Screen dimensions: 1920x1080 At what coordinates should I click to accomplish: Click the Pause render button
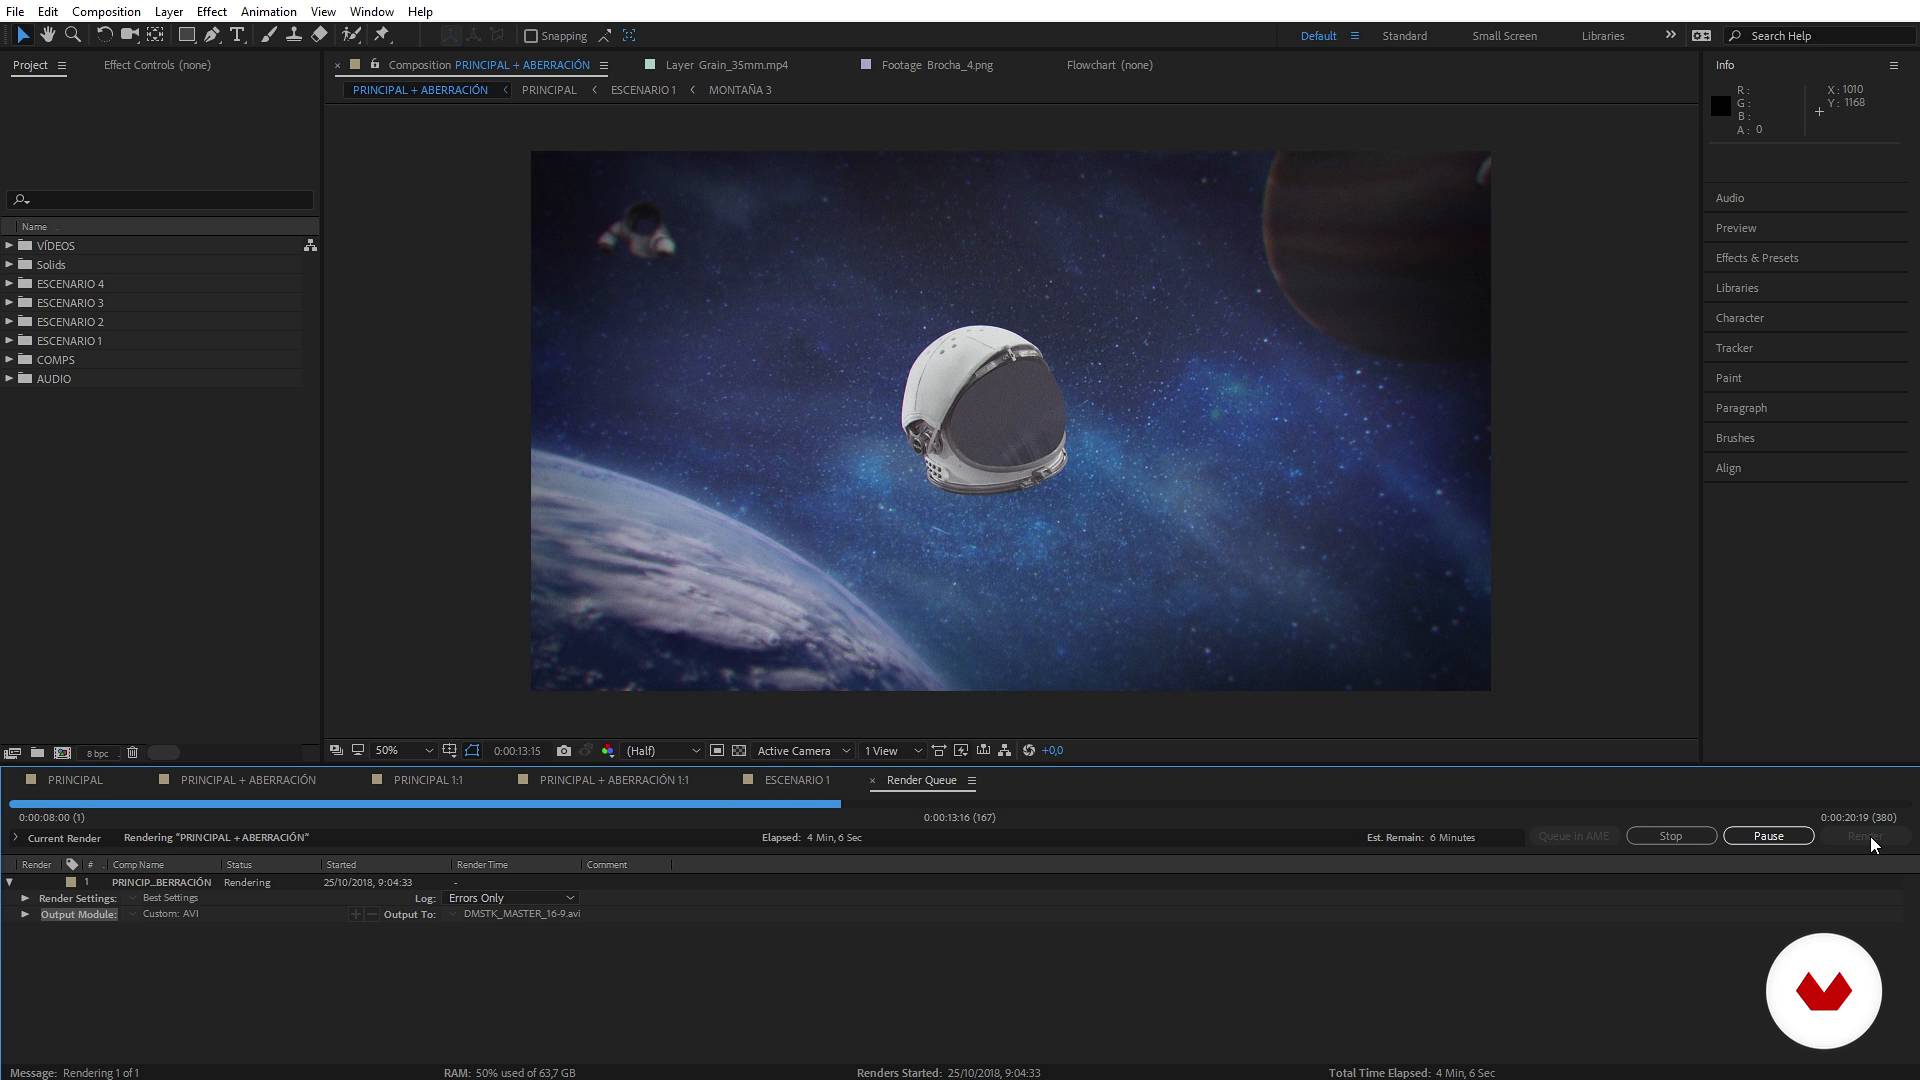[x=1768, y=836]
